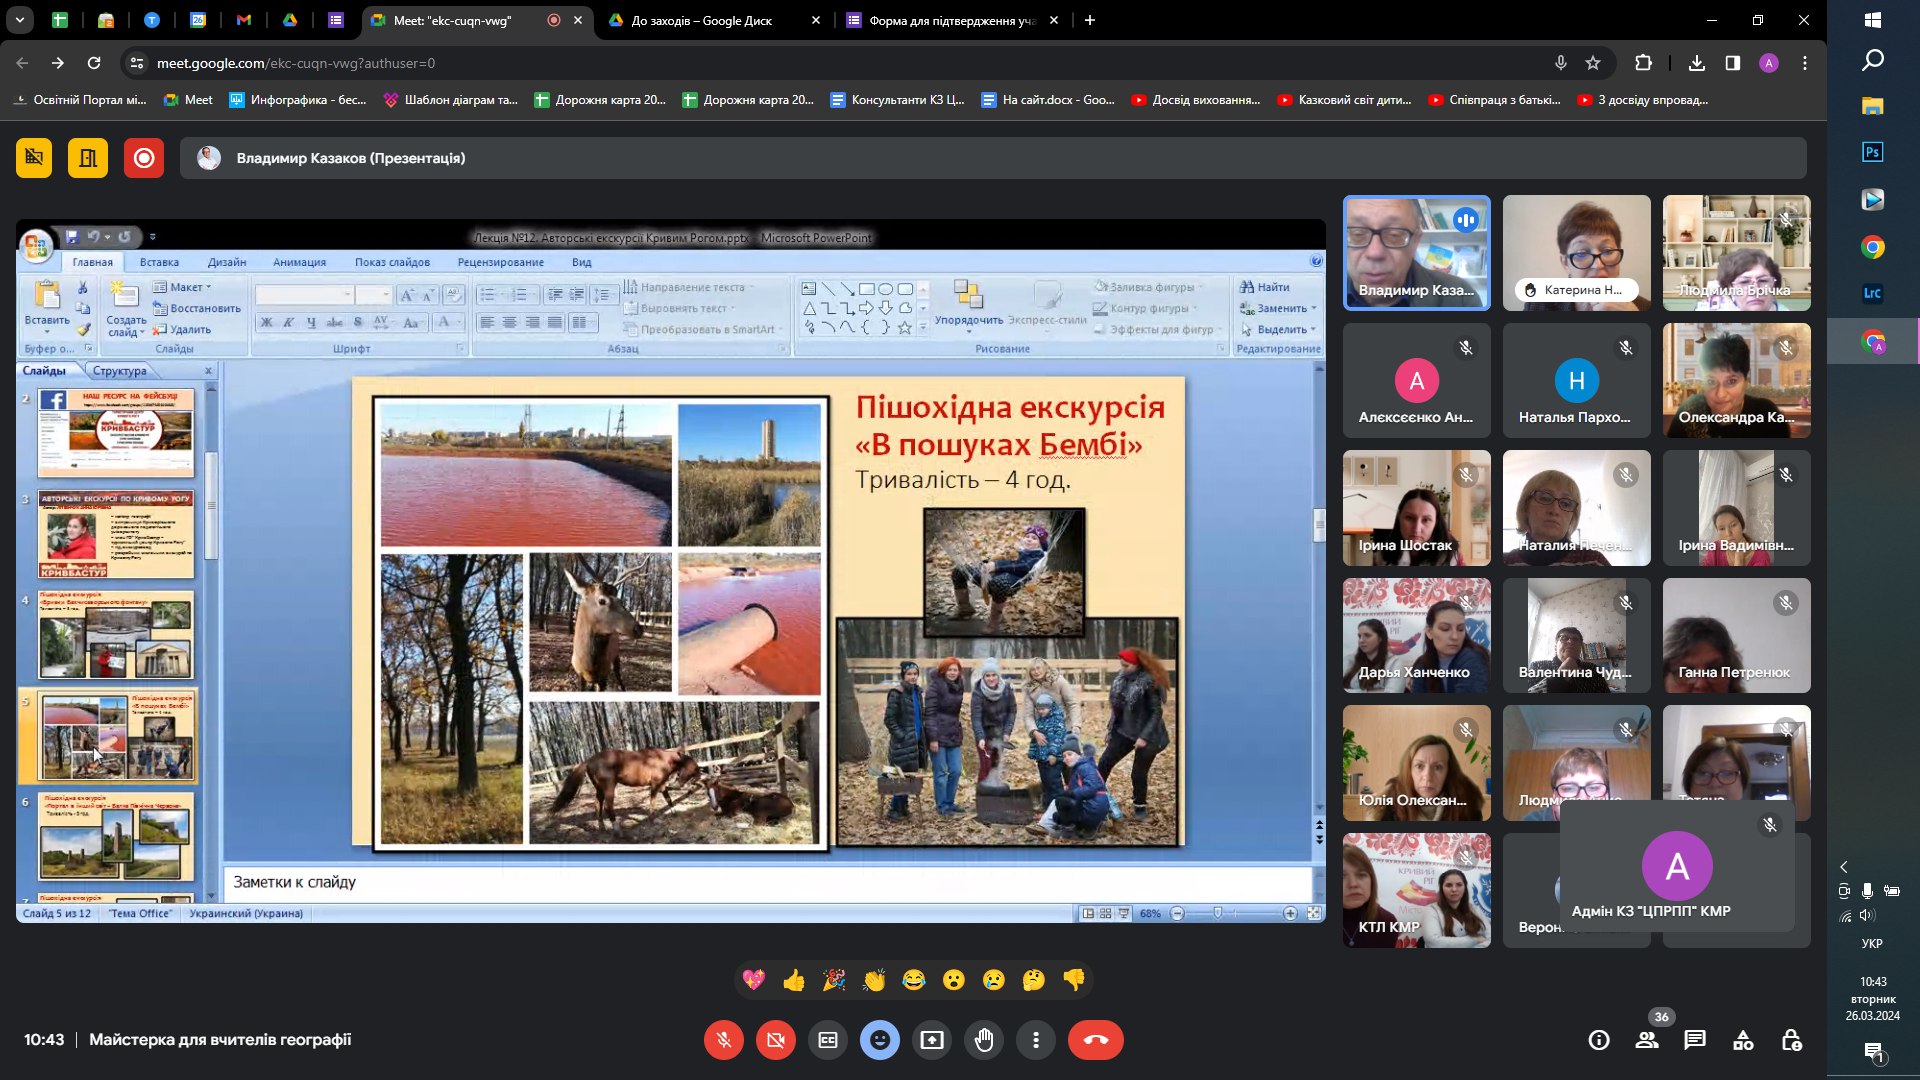The height and width of the screenshot is (1080, 1920).
Task: Select slide 6 thumbnail
Action: [x=116, y=837]
